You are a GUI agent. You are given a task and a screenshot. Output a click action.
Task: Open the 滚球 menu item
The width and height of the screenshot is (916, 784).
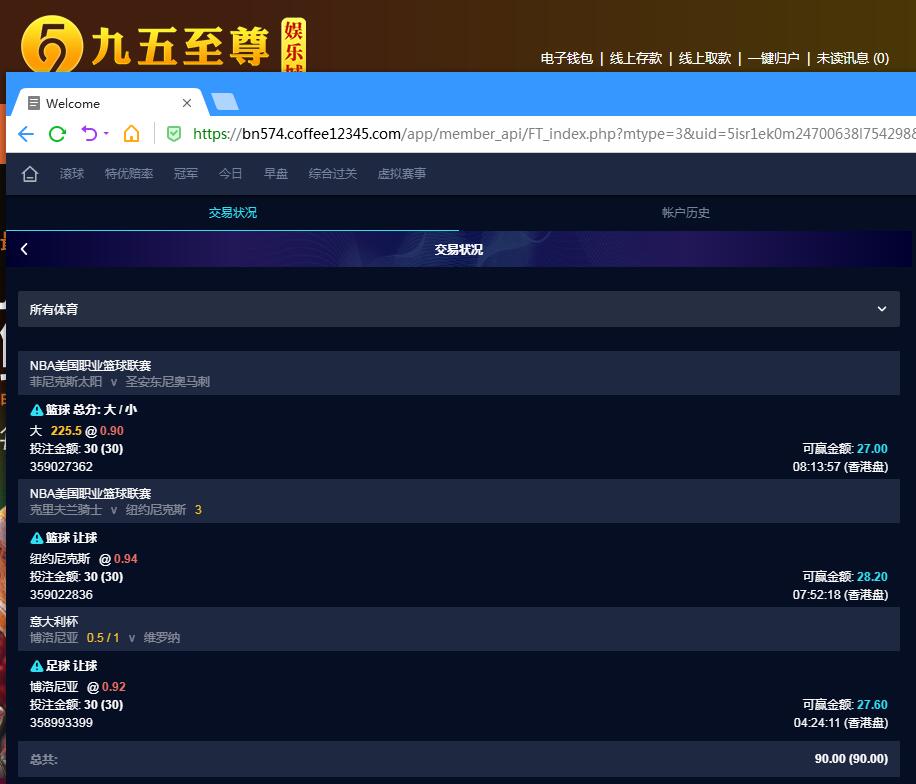click(x=72, y=174)
